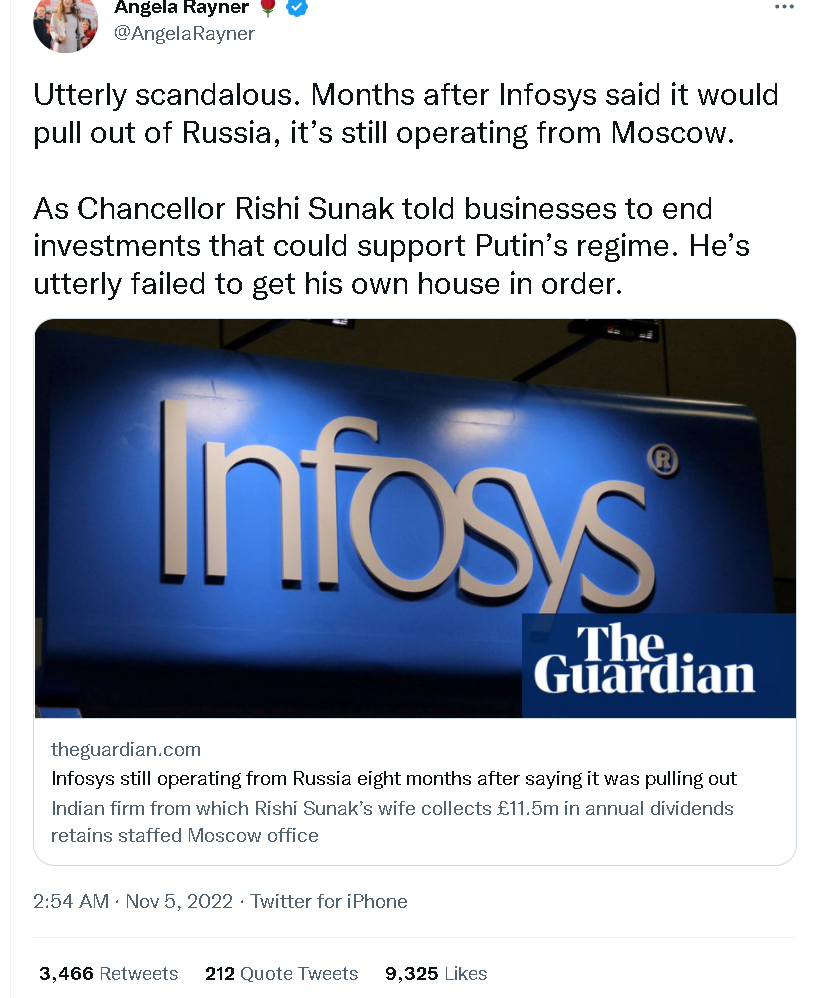Click the card description about Sunak's wife's dividends
815x998 pixels.
click(392, 821)
